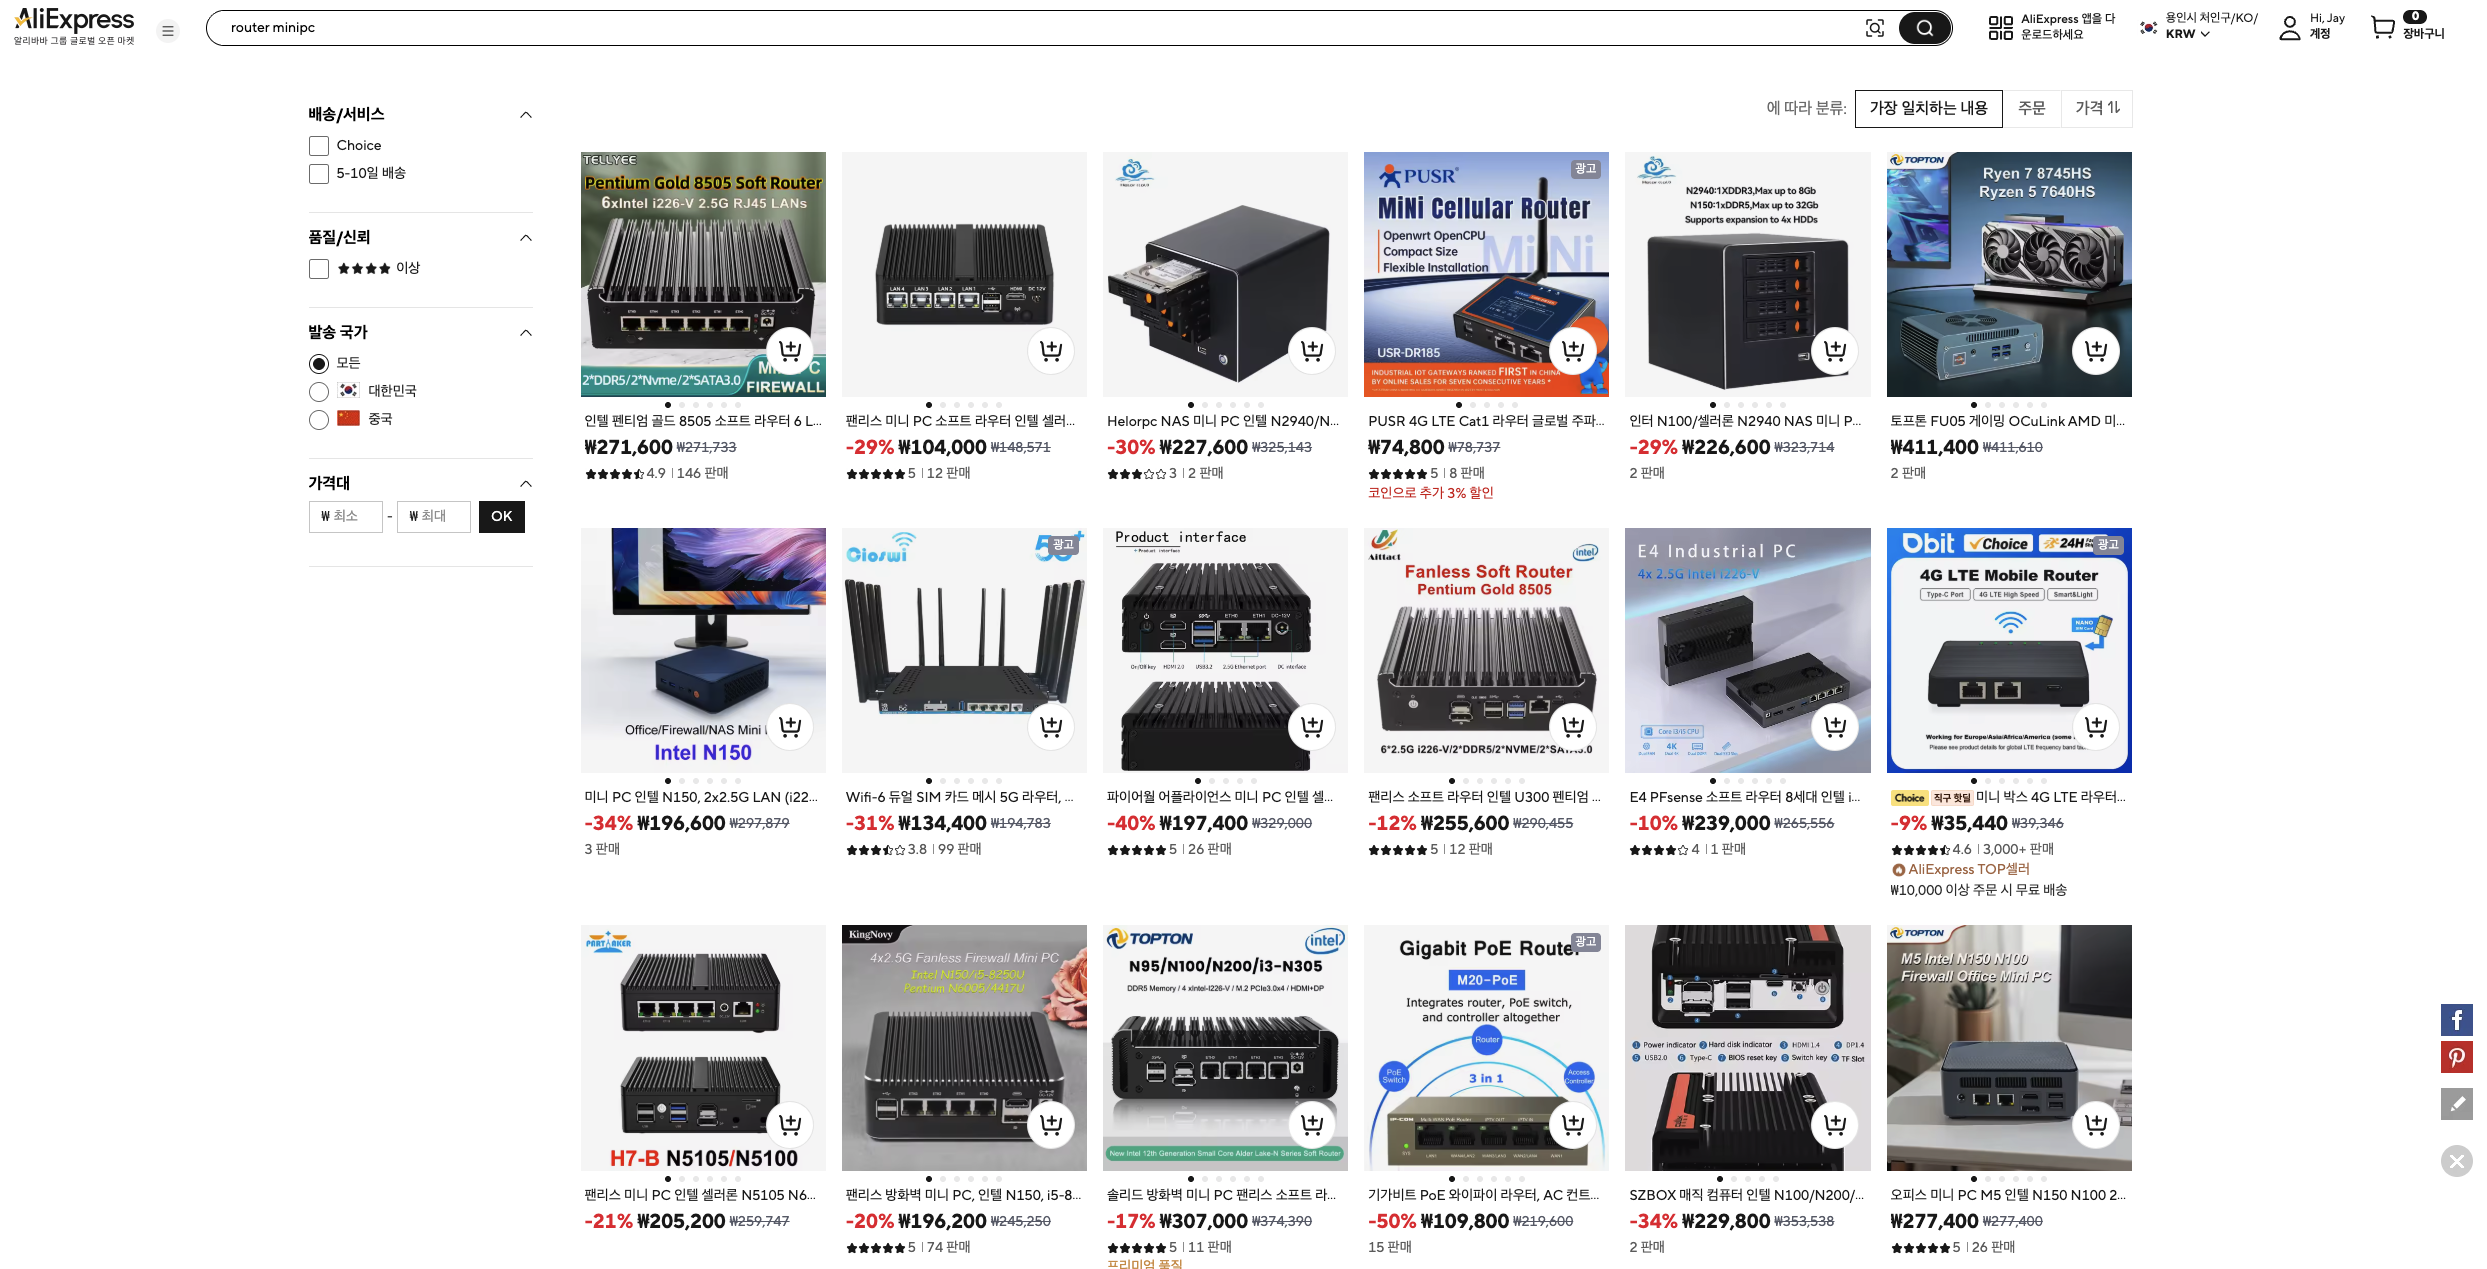Open the hamburger category menu icon
This screenshot has height=1269, width=2487.
tap(168, 31)
